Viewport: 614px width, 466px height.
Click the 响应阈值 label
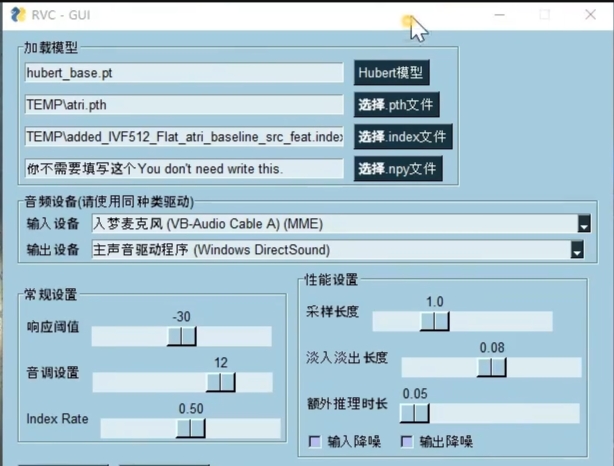tap(53, 327)
